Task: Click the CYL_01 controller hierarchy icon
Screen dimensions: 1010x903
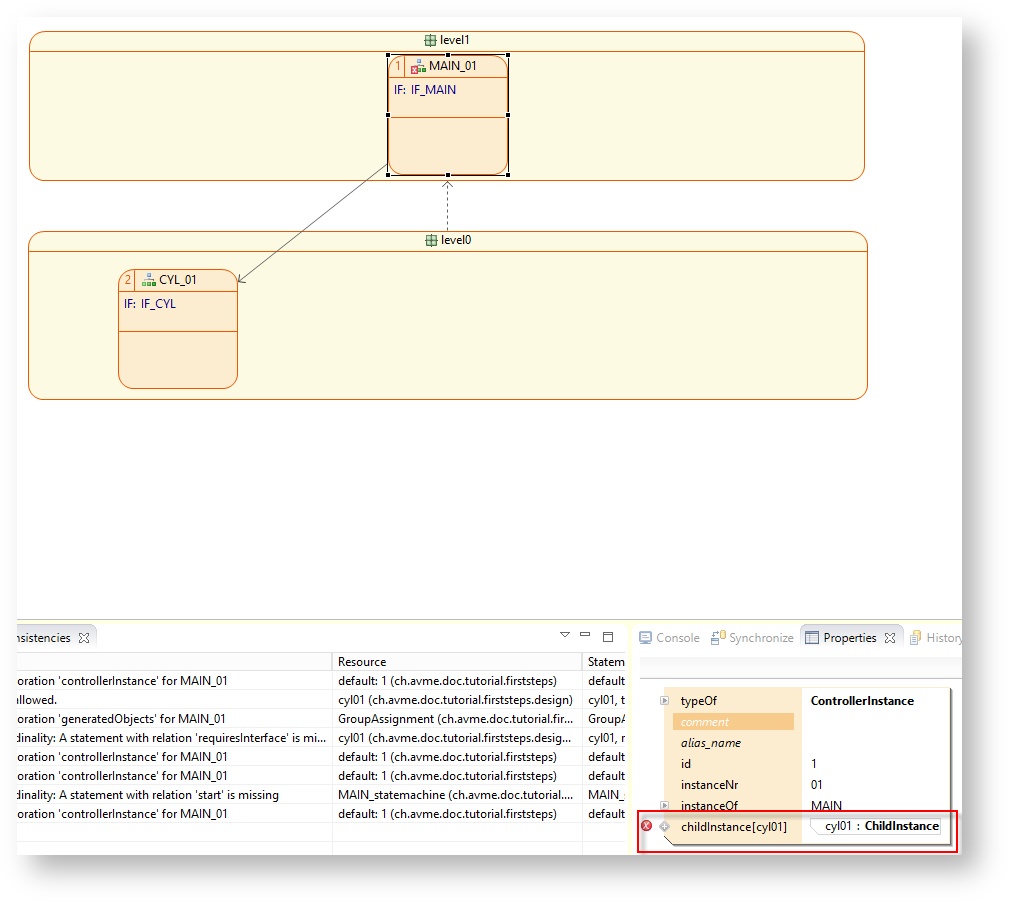Action: click(148, 280)
